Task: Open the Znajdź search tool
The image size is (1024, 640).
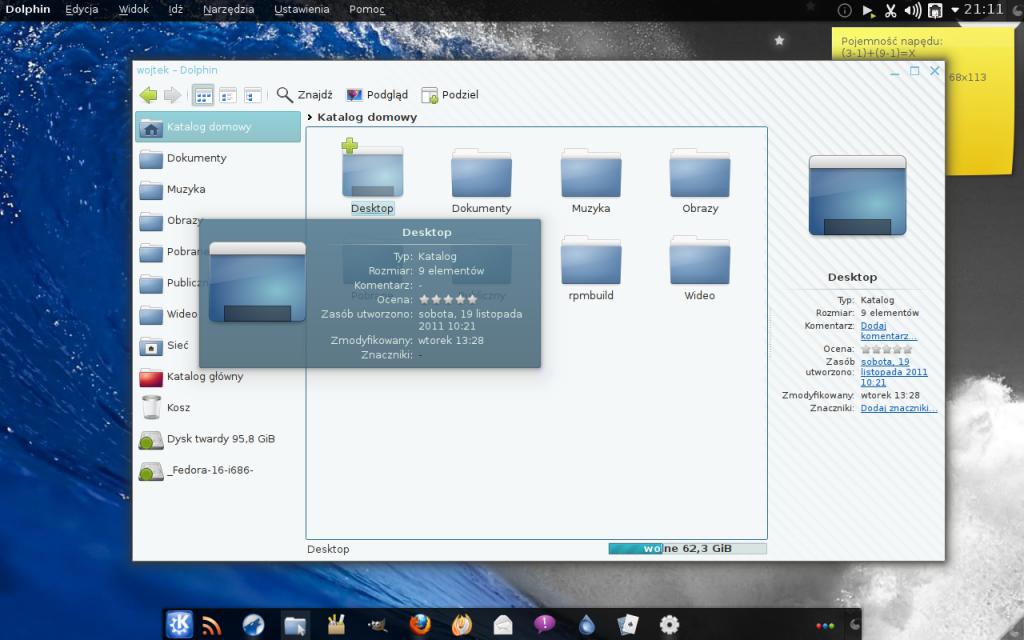Action: [304, 95]
